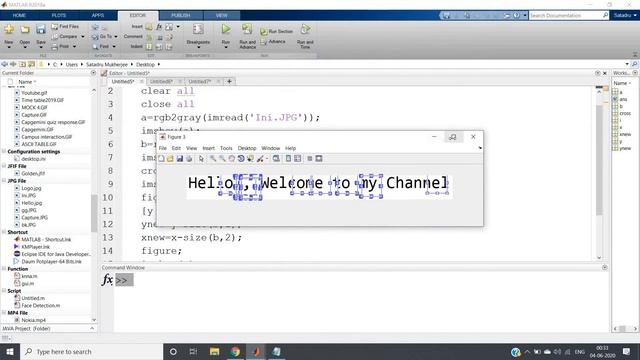Viewport: 640px width, 360px height.
Task: Click the Advance button
Action: 273,42
